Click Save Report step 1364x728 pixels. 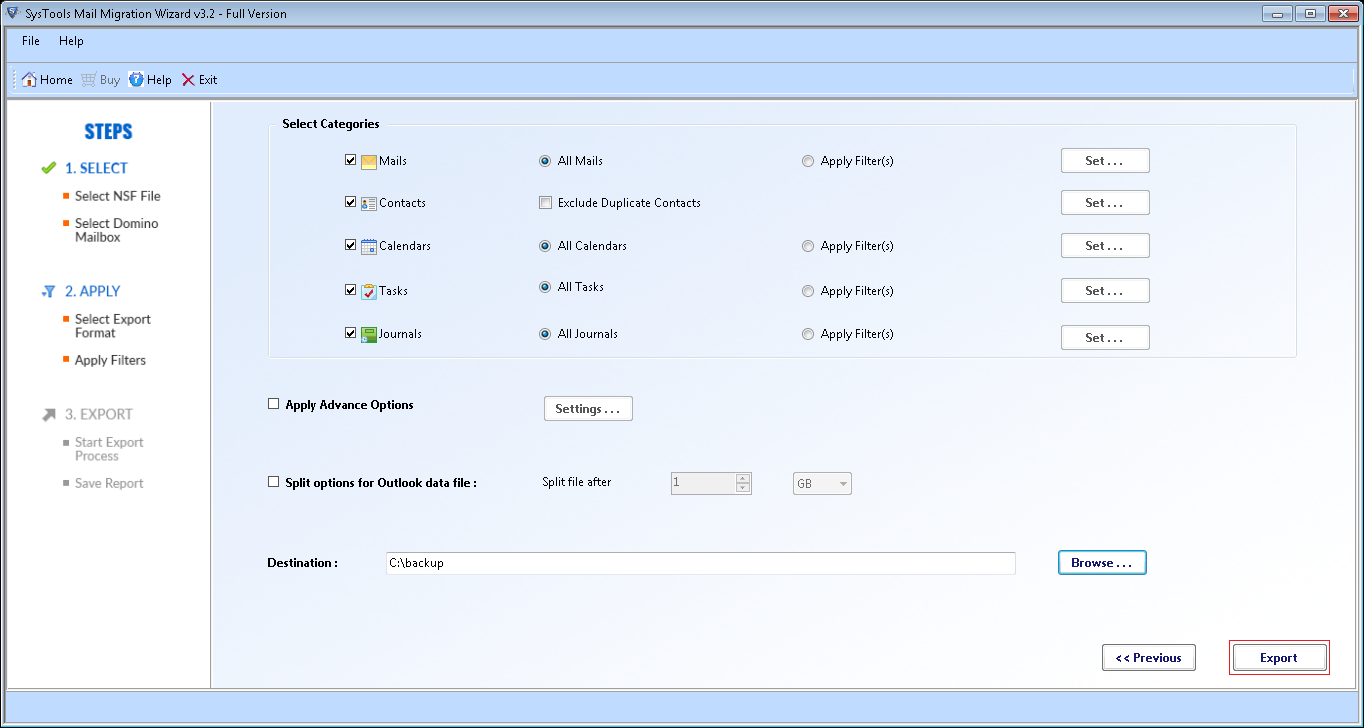click(x=109, y=483)
